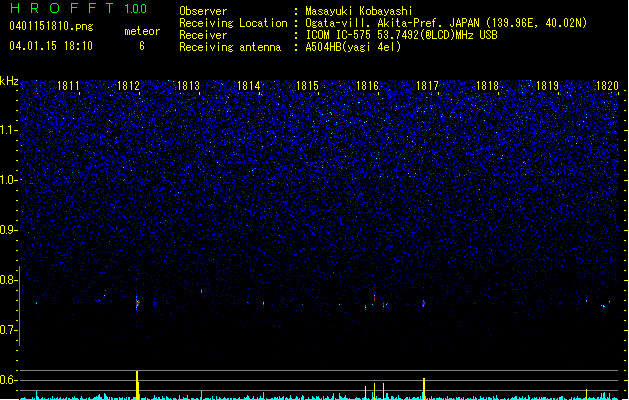This screenshot has width=629, height=400.
Task: Click the 1820 time marker
Action: tap(607, 86)
